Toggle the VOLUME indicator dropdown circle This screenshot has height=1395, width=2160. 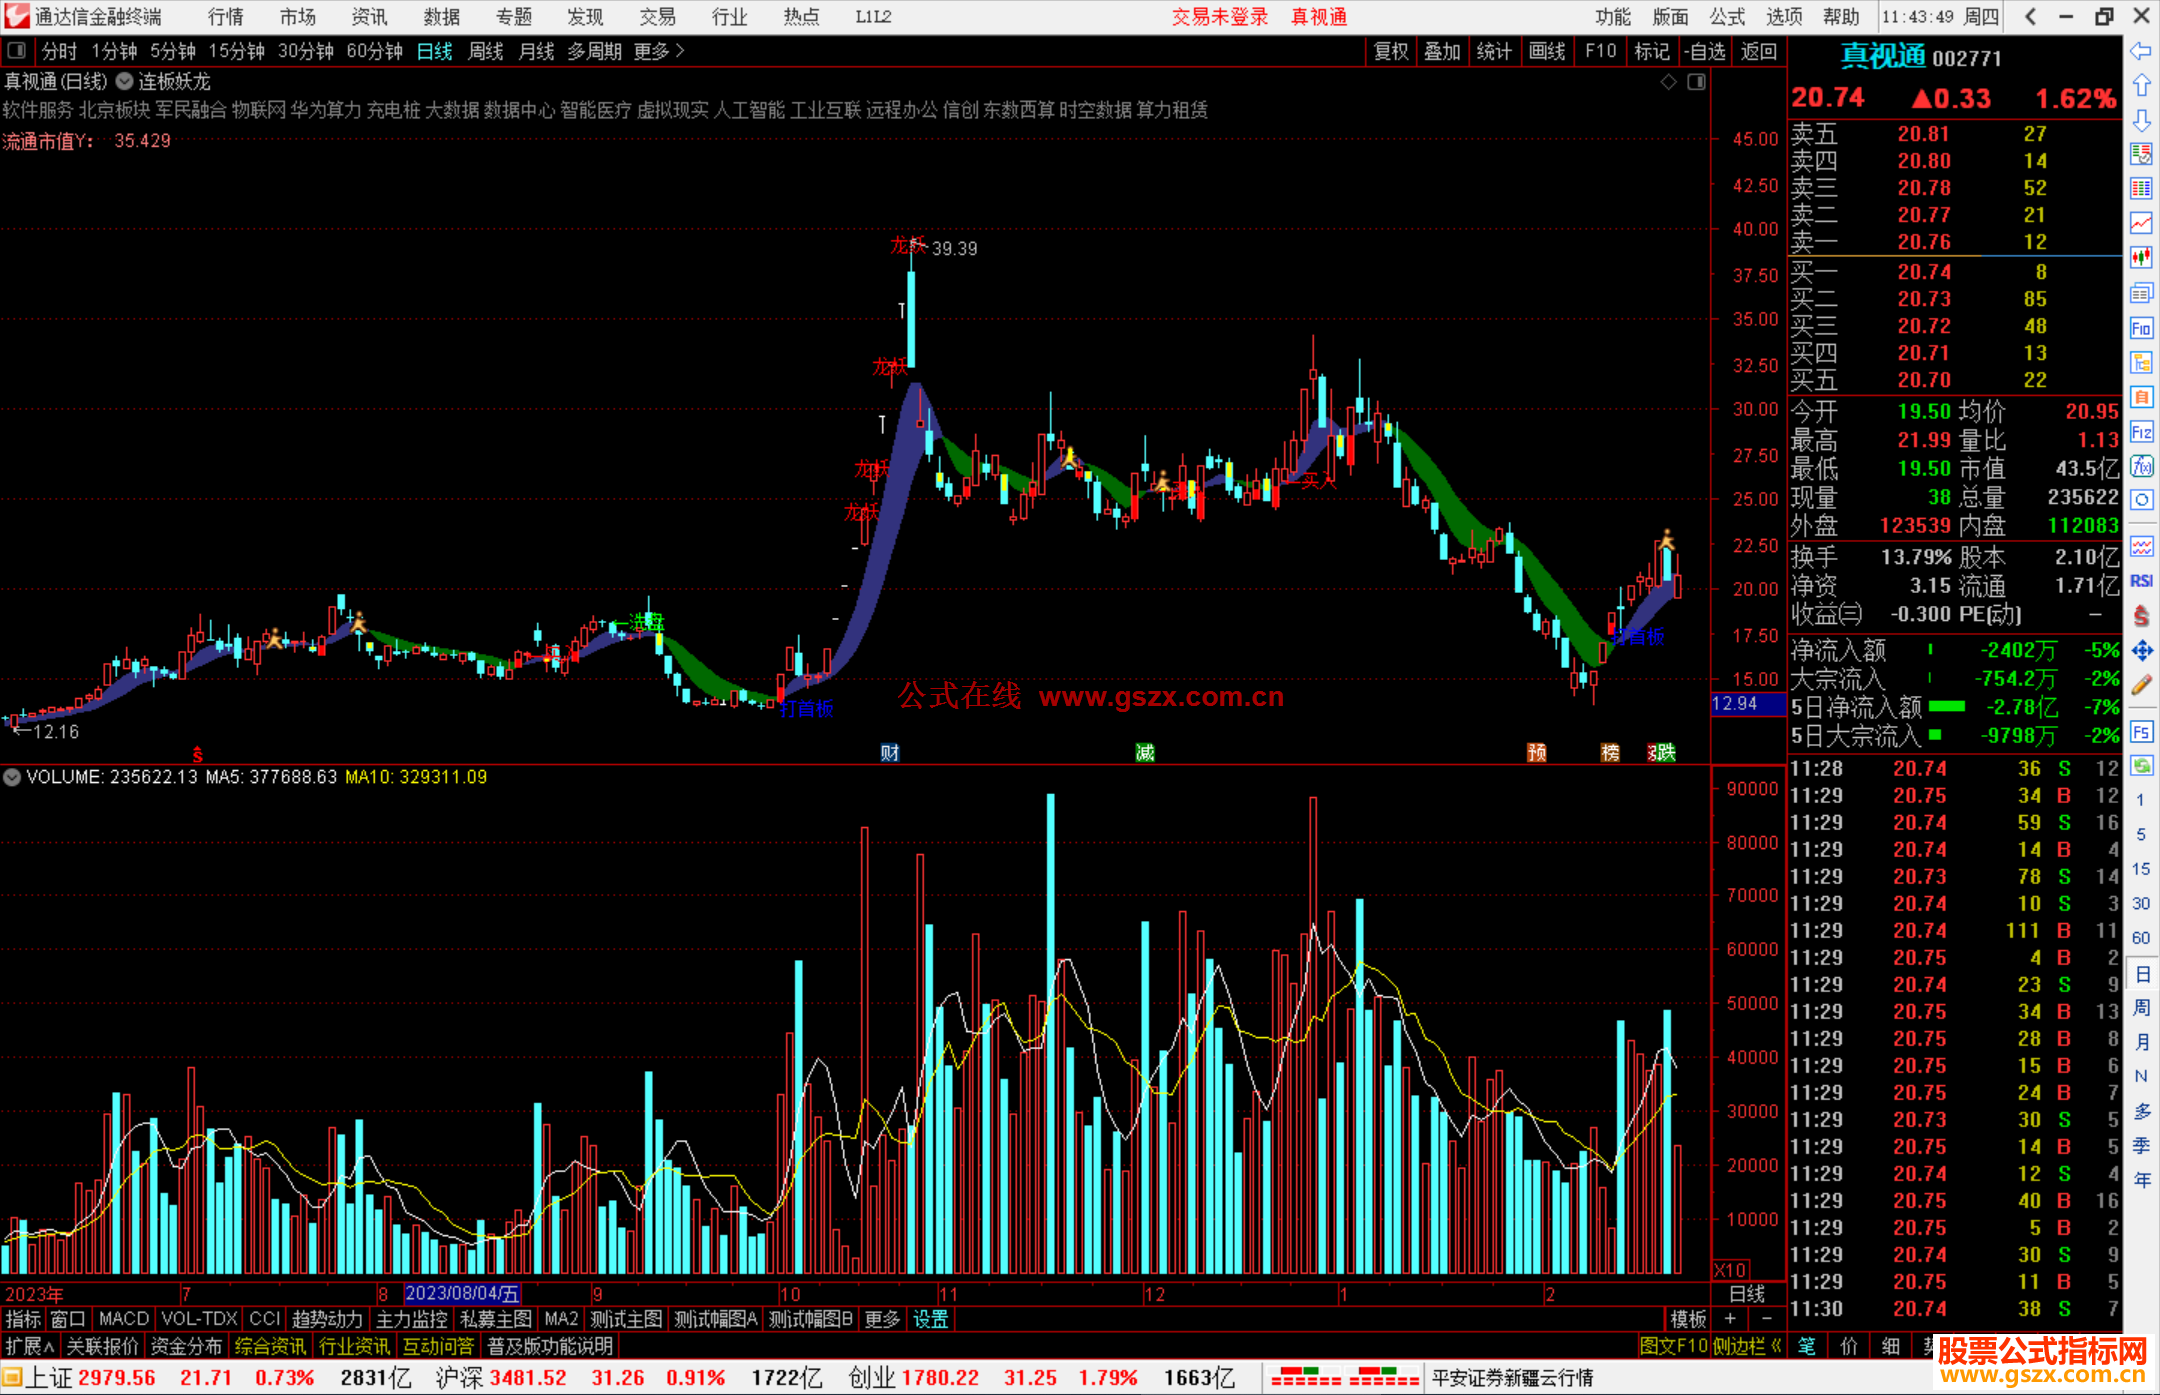tap(12, 777)
